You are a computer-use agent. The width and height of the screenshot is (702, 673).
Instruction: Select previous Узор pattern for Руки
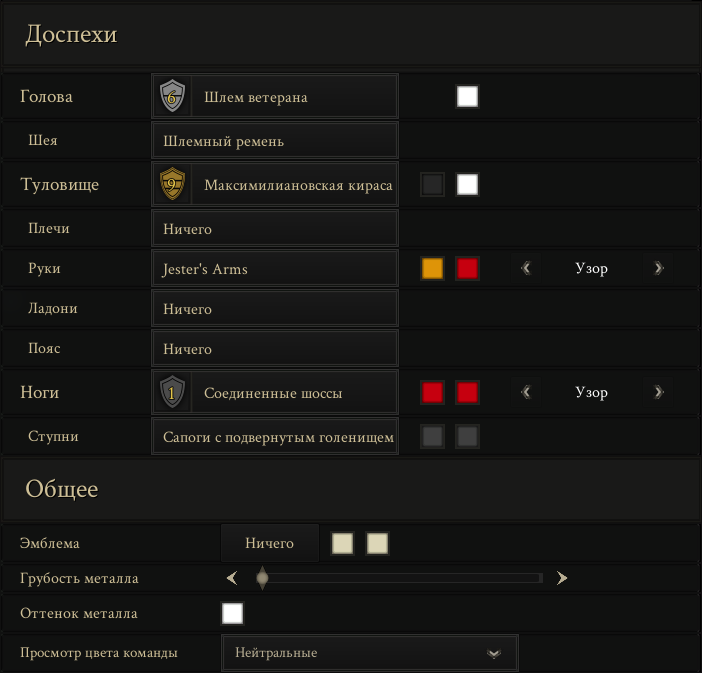point(526,268)
